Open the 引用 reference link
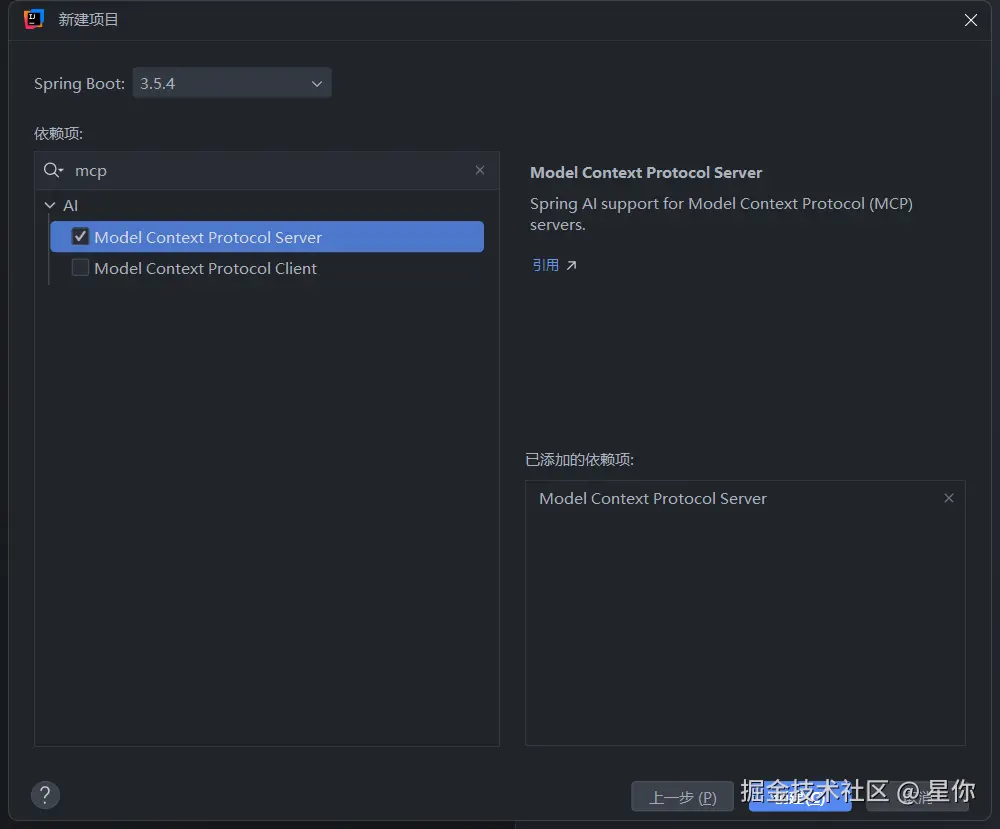 point(546,265)
